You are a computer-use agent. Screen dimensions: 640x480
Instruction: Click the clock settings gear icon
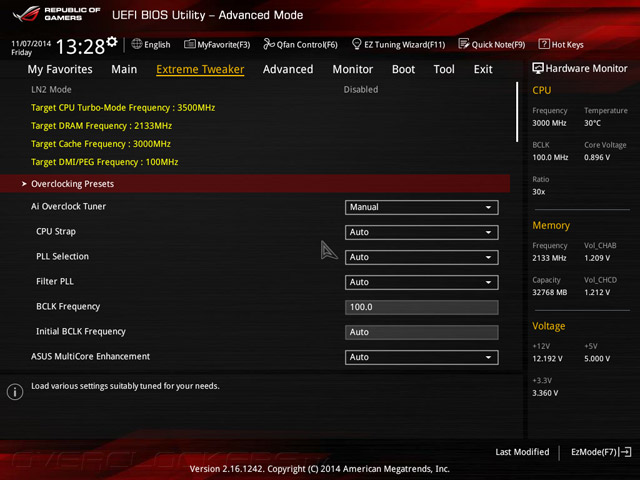[112, 42]
